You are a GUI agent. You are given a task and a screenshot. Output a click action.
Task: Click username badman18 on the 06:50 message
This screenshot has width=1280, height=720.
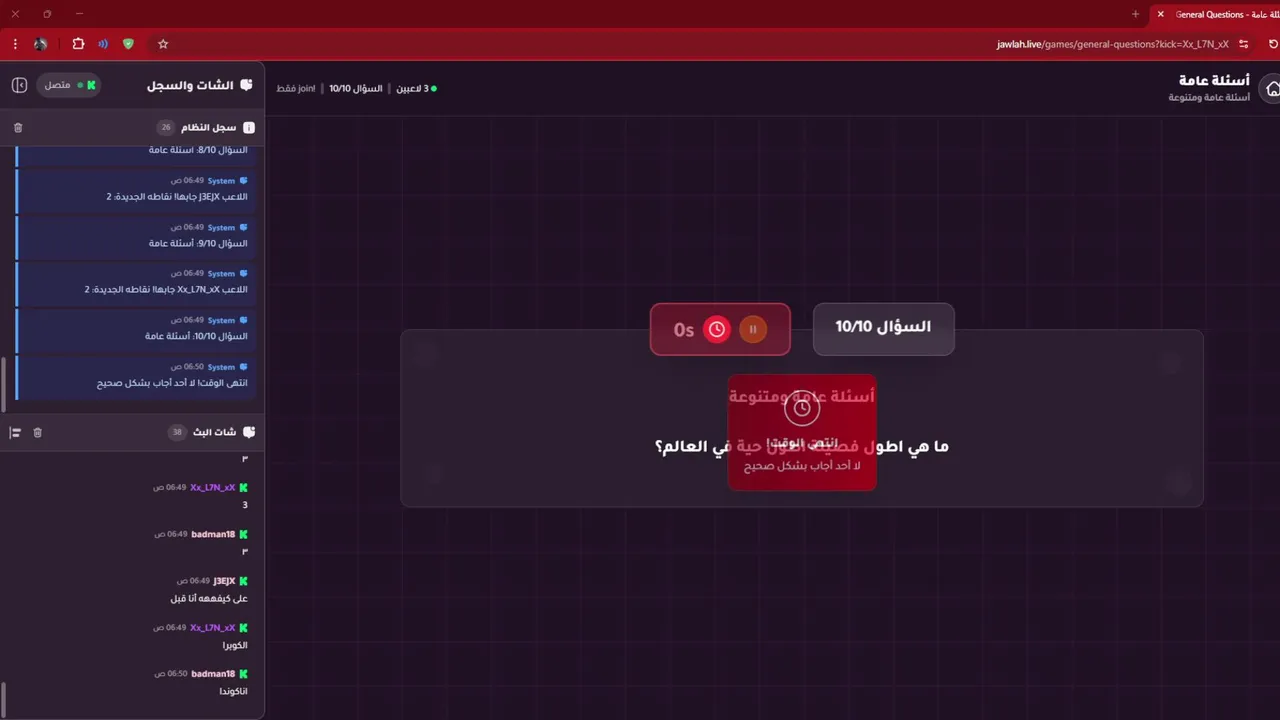click(213, 674)
